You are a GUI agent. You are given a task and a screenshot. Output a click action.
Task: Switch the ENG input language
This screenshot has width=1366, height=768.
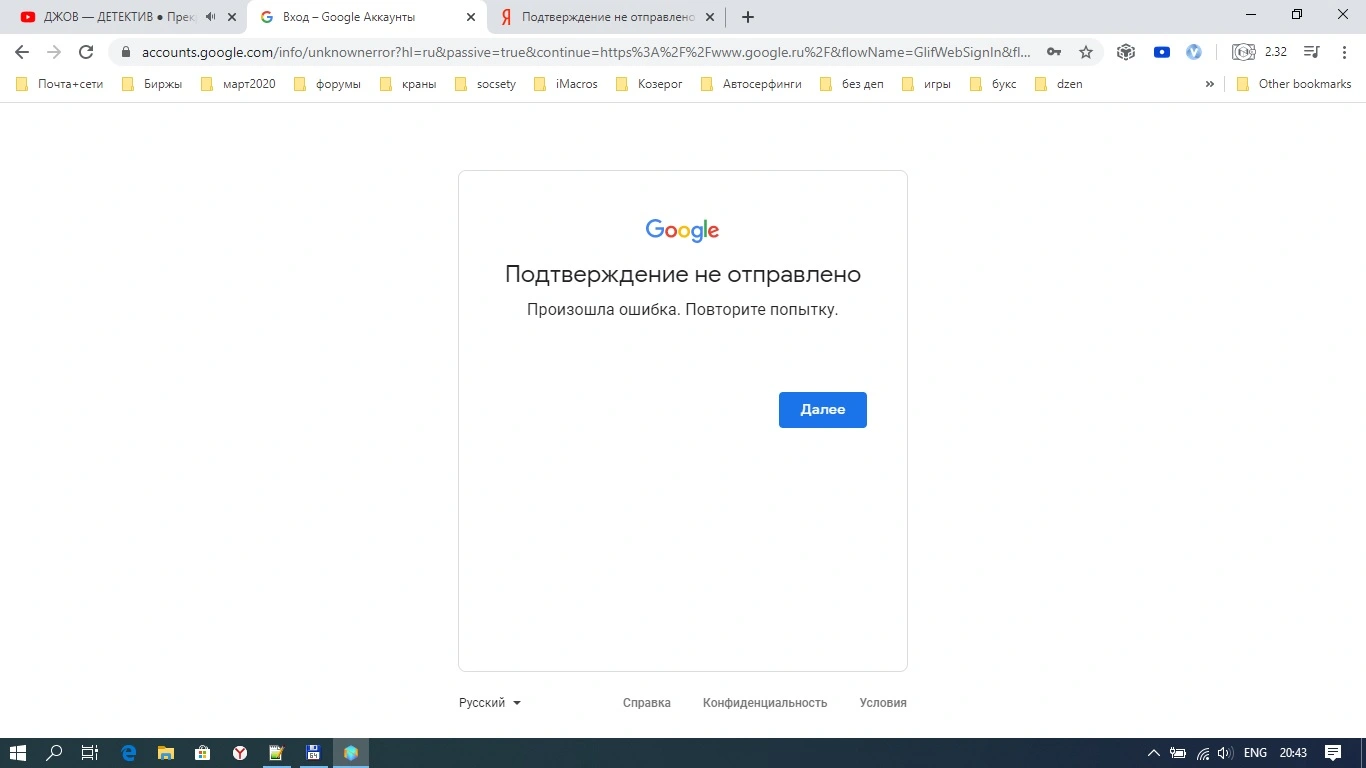pyautogui.click(x=1255, y=753)
